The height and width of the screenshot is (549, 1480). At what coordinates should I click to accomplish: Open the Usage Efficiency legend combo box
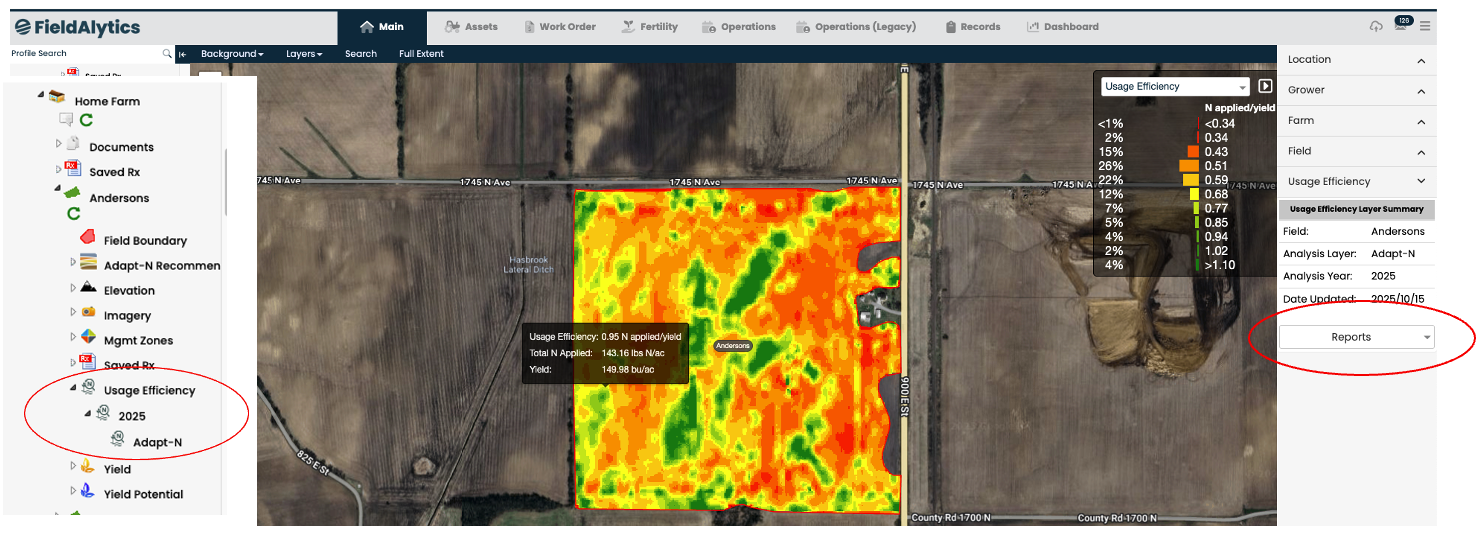point(1175,87)
